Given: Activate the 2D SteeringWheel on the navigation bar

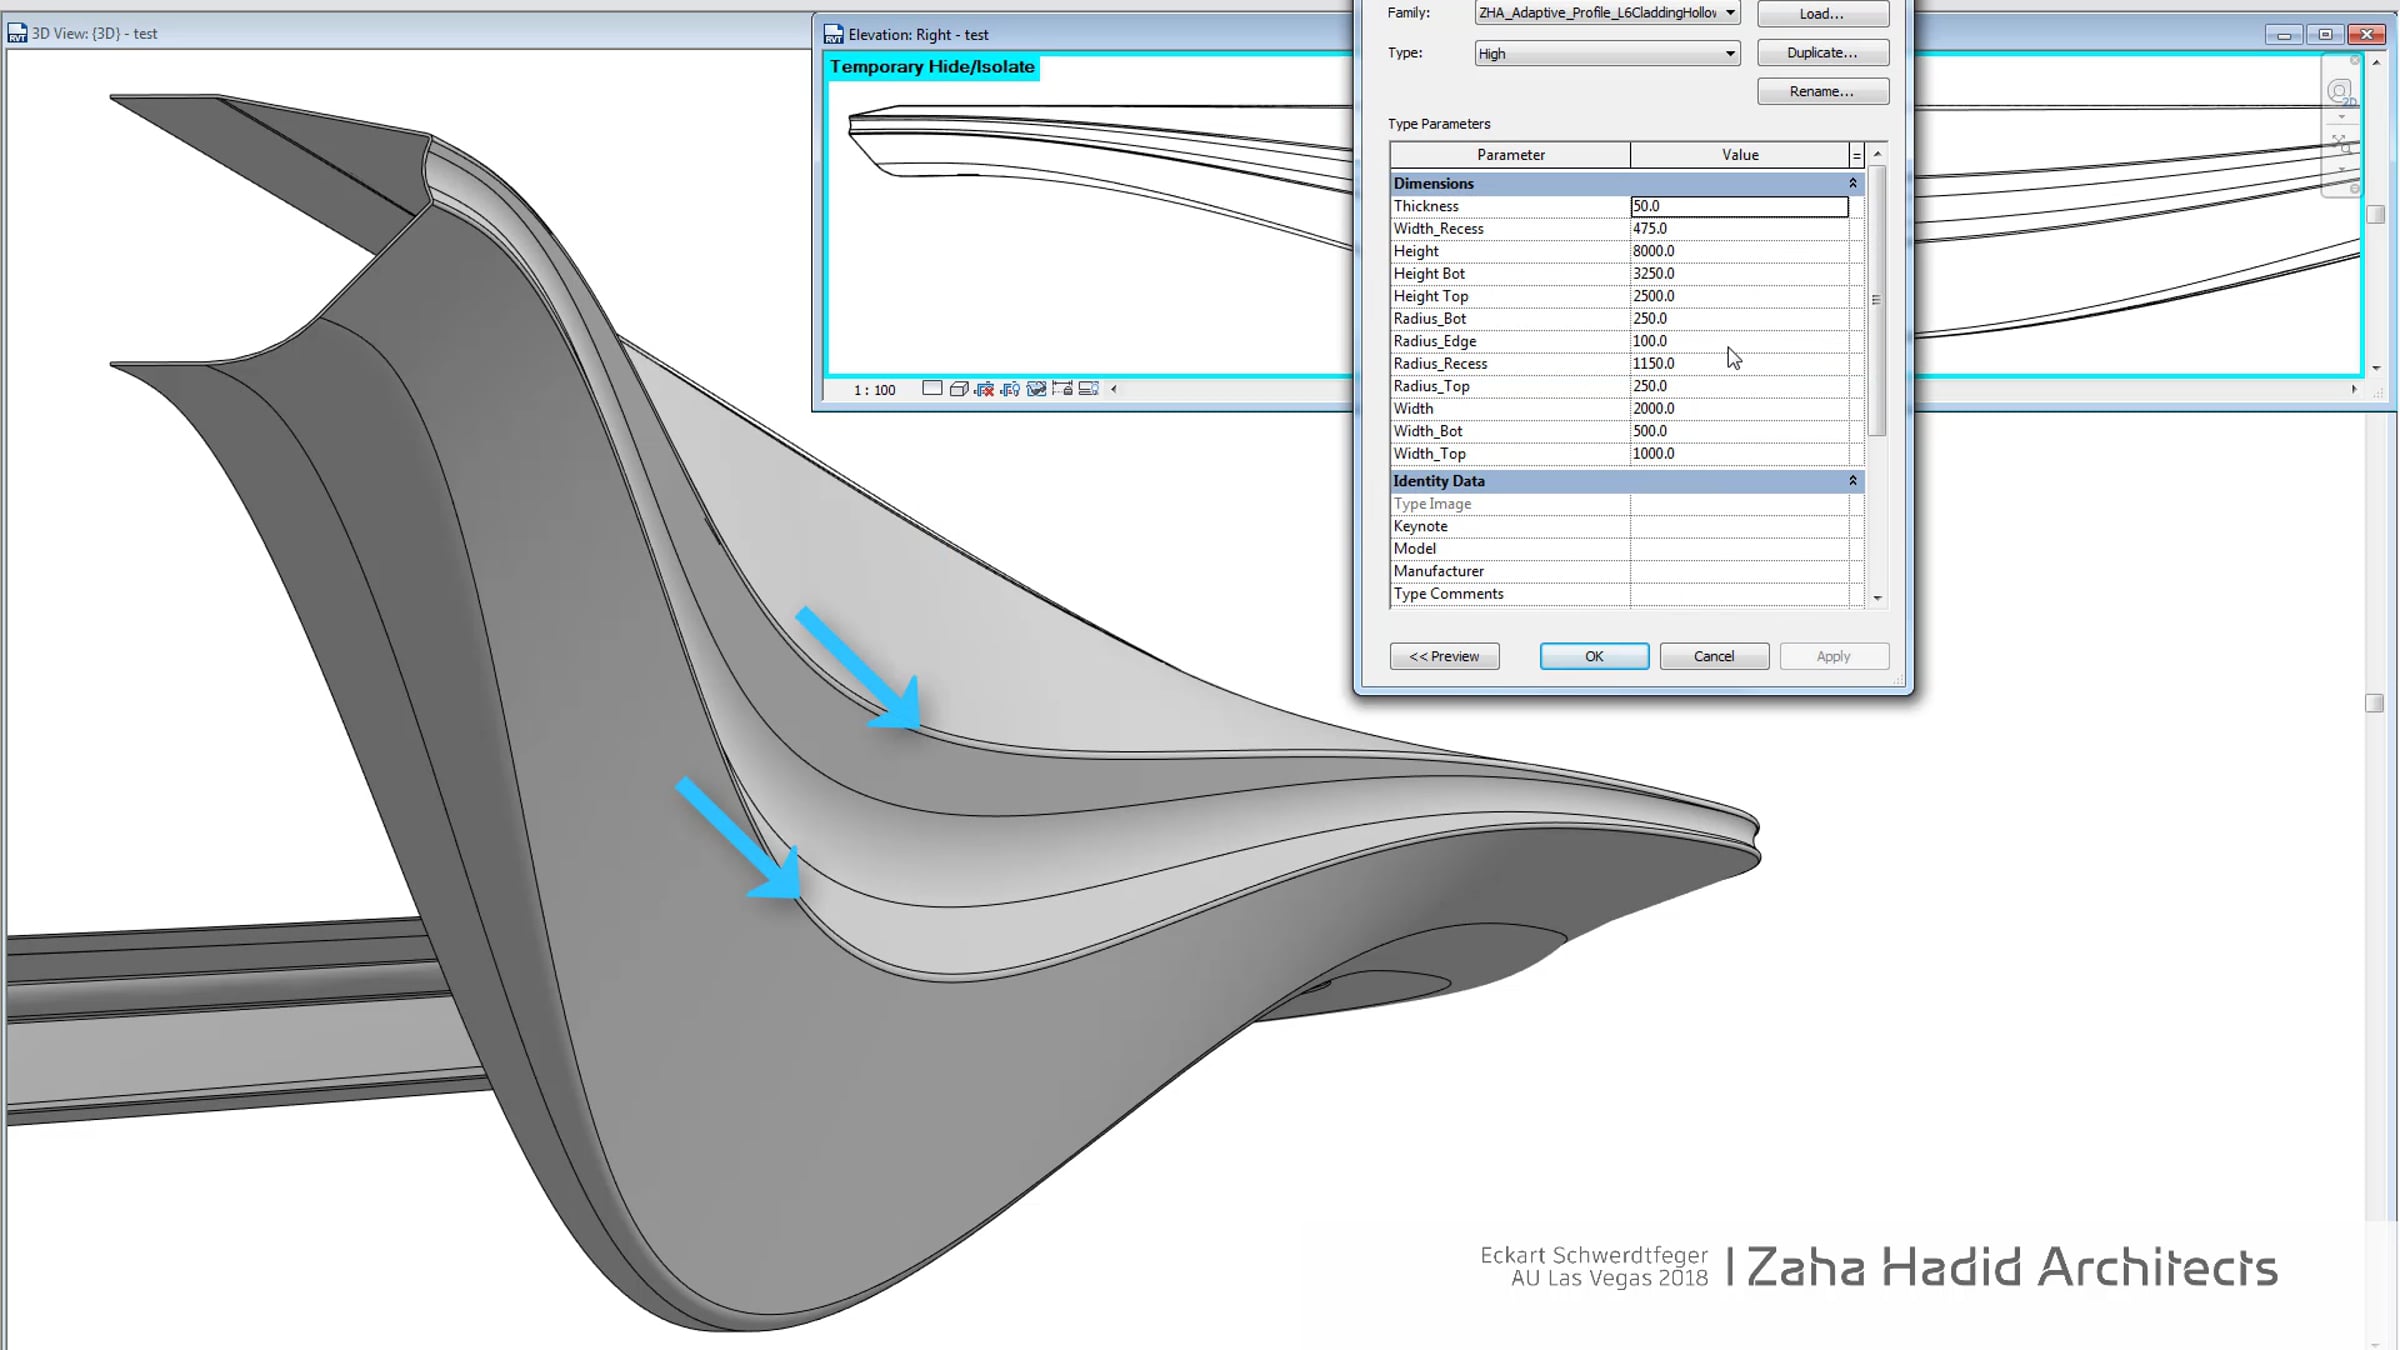Looking at the screenshot, I should pyautogui.click(x=2340, y=90).
